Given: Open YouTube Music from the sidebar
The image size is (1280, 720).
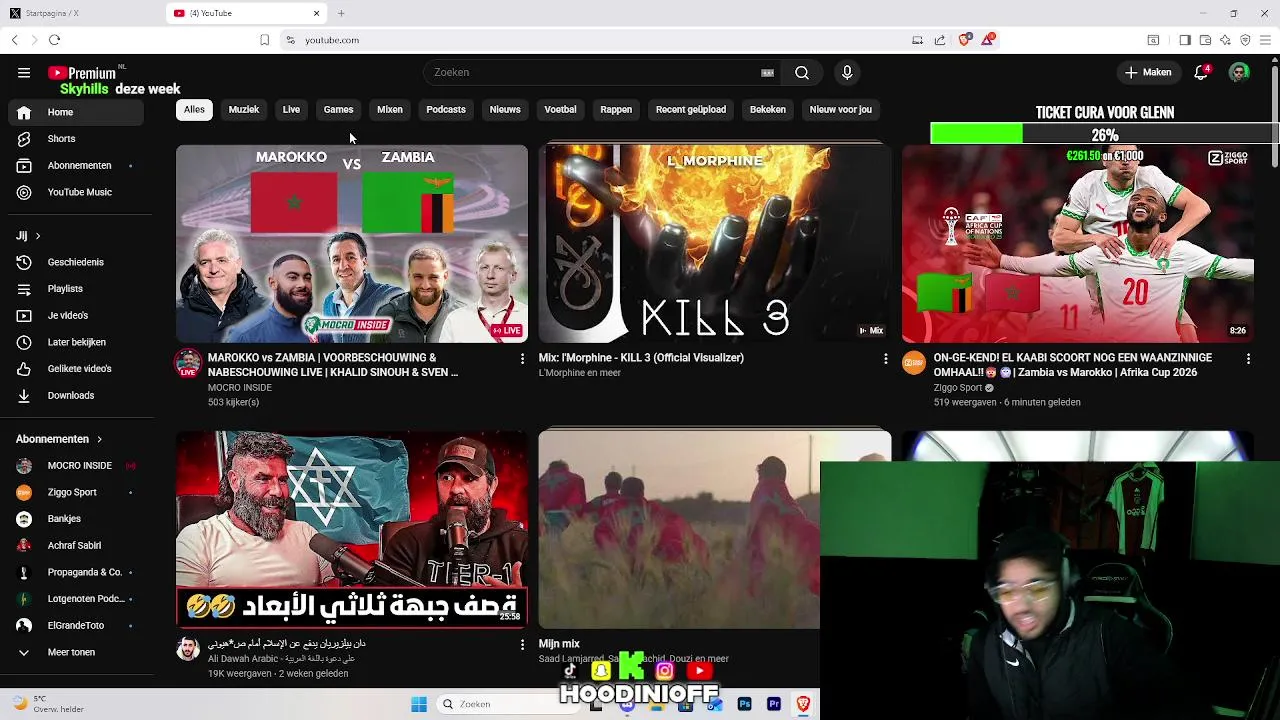Looking at the screenshot, I should (78, 192).
